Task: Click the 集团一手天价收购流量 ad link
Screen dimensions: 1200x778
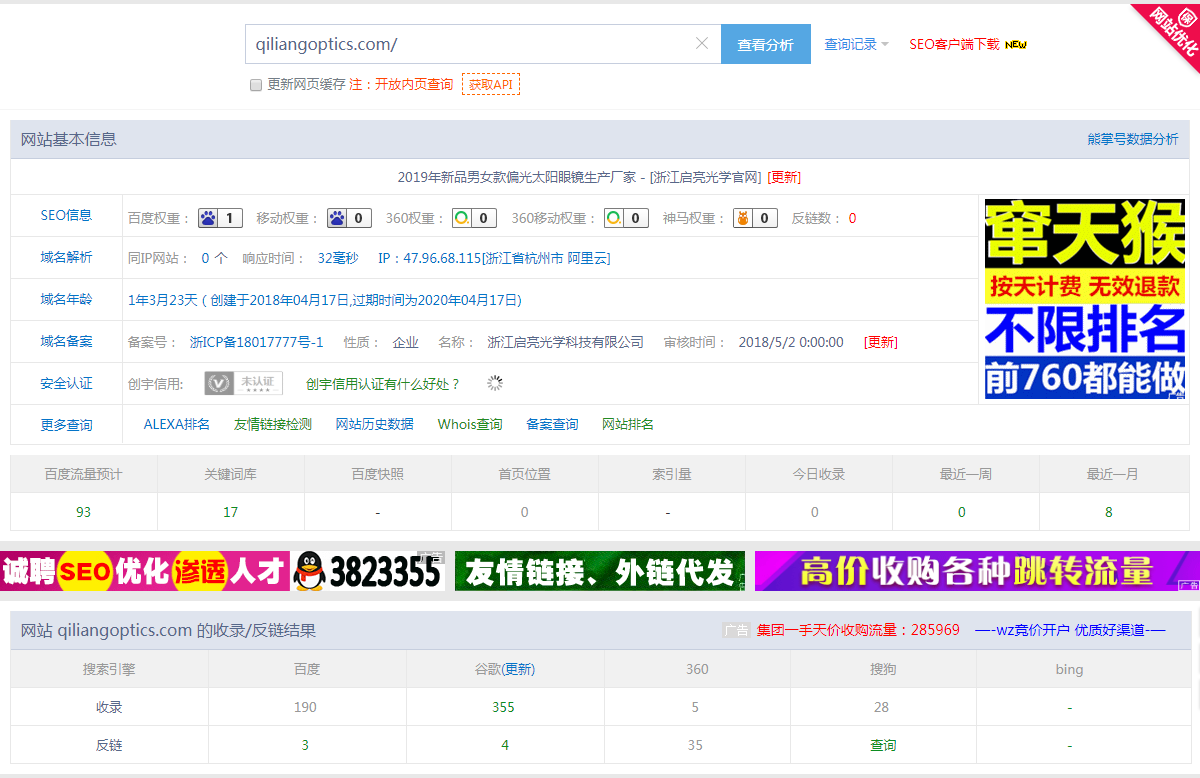Action: tap(858, 630)
